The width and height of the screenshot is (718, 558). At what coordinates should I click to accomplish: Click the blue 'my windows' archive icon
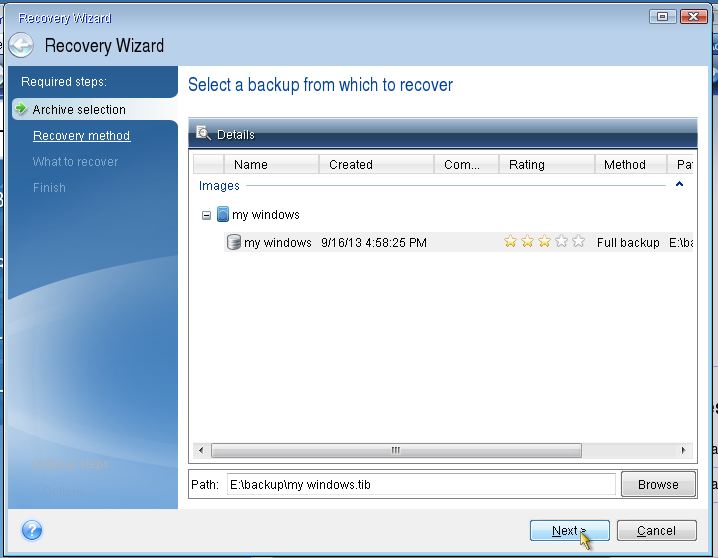click(223, 214)
